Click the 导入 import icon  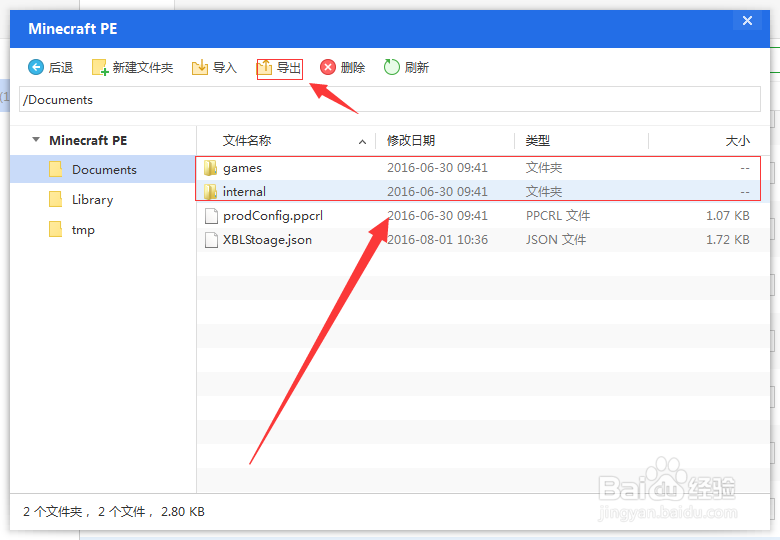click(200, 67)
